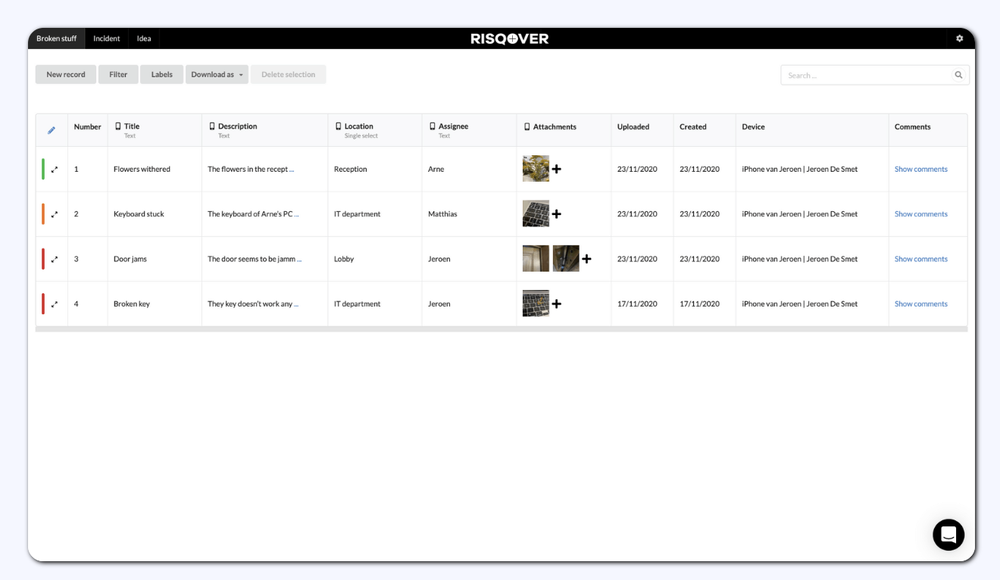Open settings via the gear icon

coord(959,38)
